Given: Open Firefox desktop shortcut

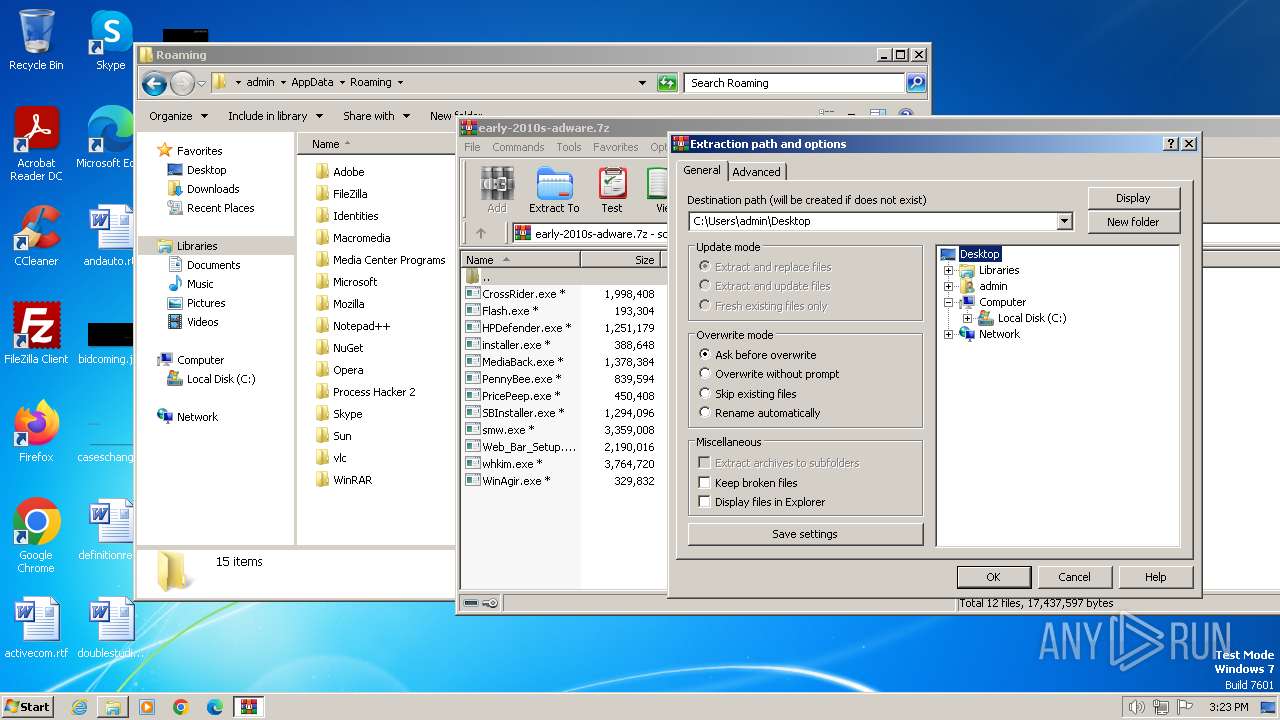Looking at the screenshot, I should pos(36,432).
